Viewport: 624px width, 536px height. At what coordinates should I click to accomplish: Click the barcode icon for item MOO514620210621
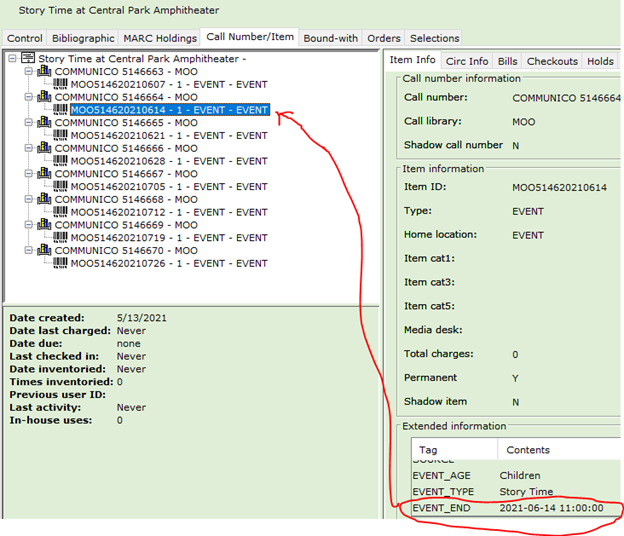[x=60, y=136]
